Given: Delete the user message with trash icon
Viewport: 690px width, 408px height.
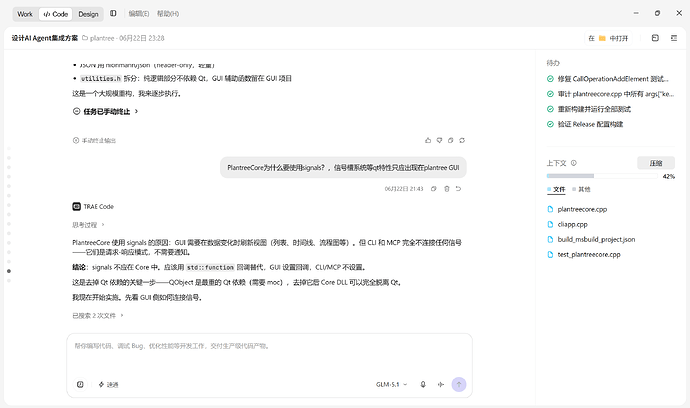Looking at the screenshot, I should [x=447, y=189].
